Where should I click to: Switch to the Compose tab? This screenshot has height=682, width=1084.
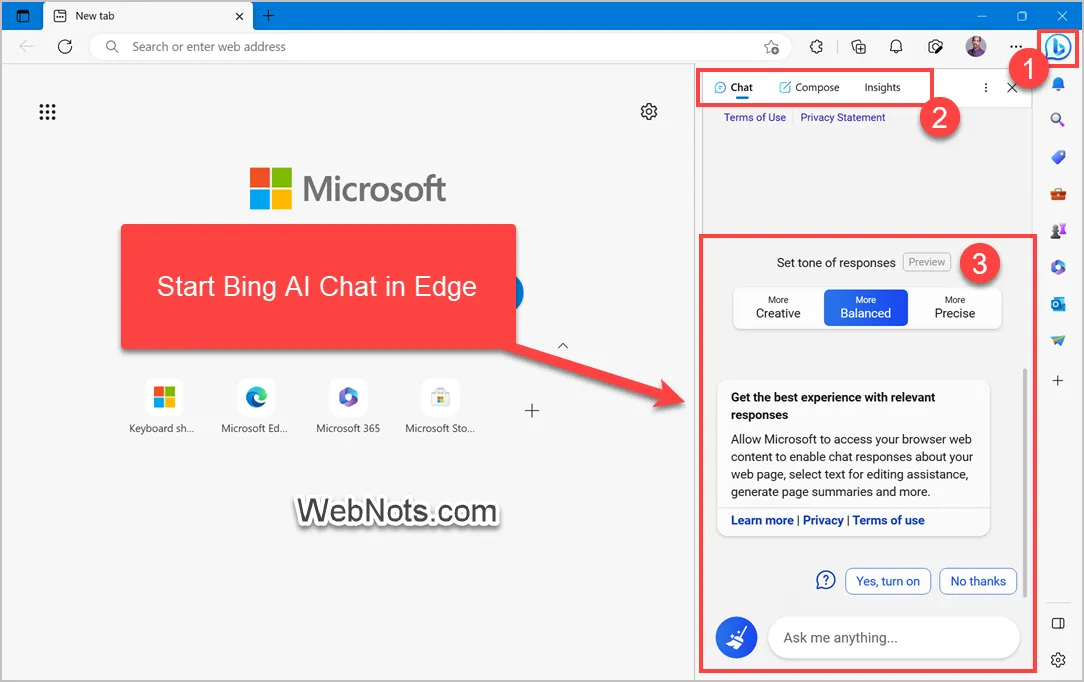pyautogui.click(x=810, y=88)
